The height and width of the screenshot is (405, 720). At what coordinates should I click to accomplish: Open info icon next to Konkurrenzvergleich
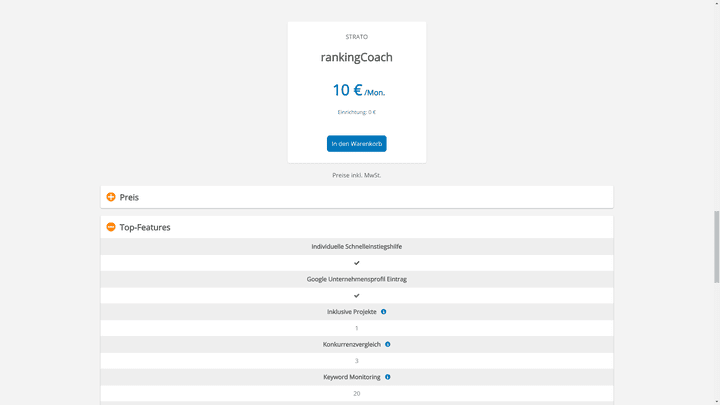point(388,344)
